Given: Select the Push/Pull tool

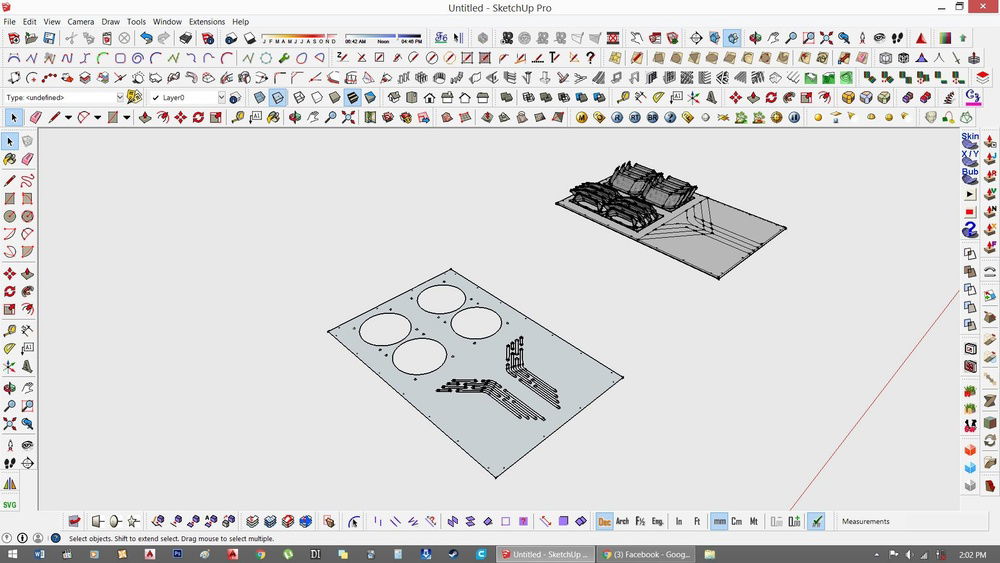Looking at the screenshot, I should 145,118.
